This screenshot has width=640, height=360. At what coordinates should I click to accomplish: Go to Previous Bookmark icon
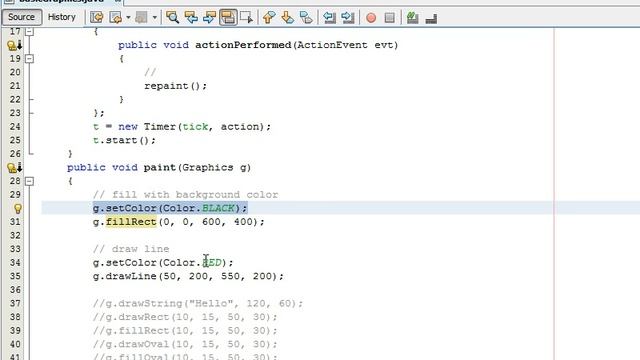pos(269,17)
